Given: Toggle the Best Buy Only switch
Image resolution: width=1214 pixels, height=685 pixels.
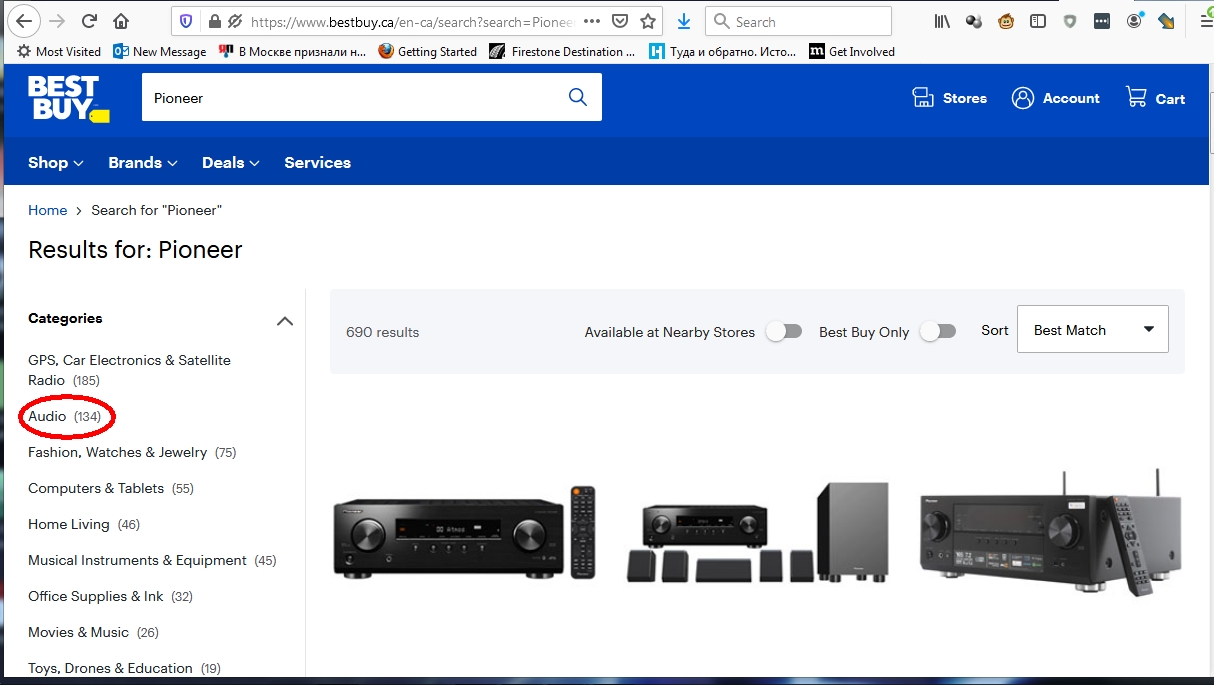Looking at the screenshot, I should pyautogui.click(x=938, y=331).
